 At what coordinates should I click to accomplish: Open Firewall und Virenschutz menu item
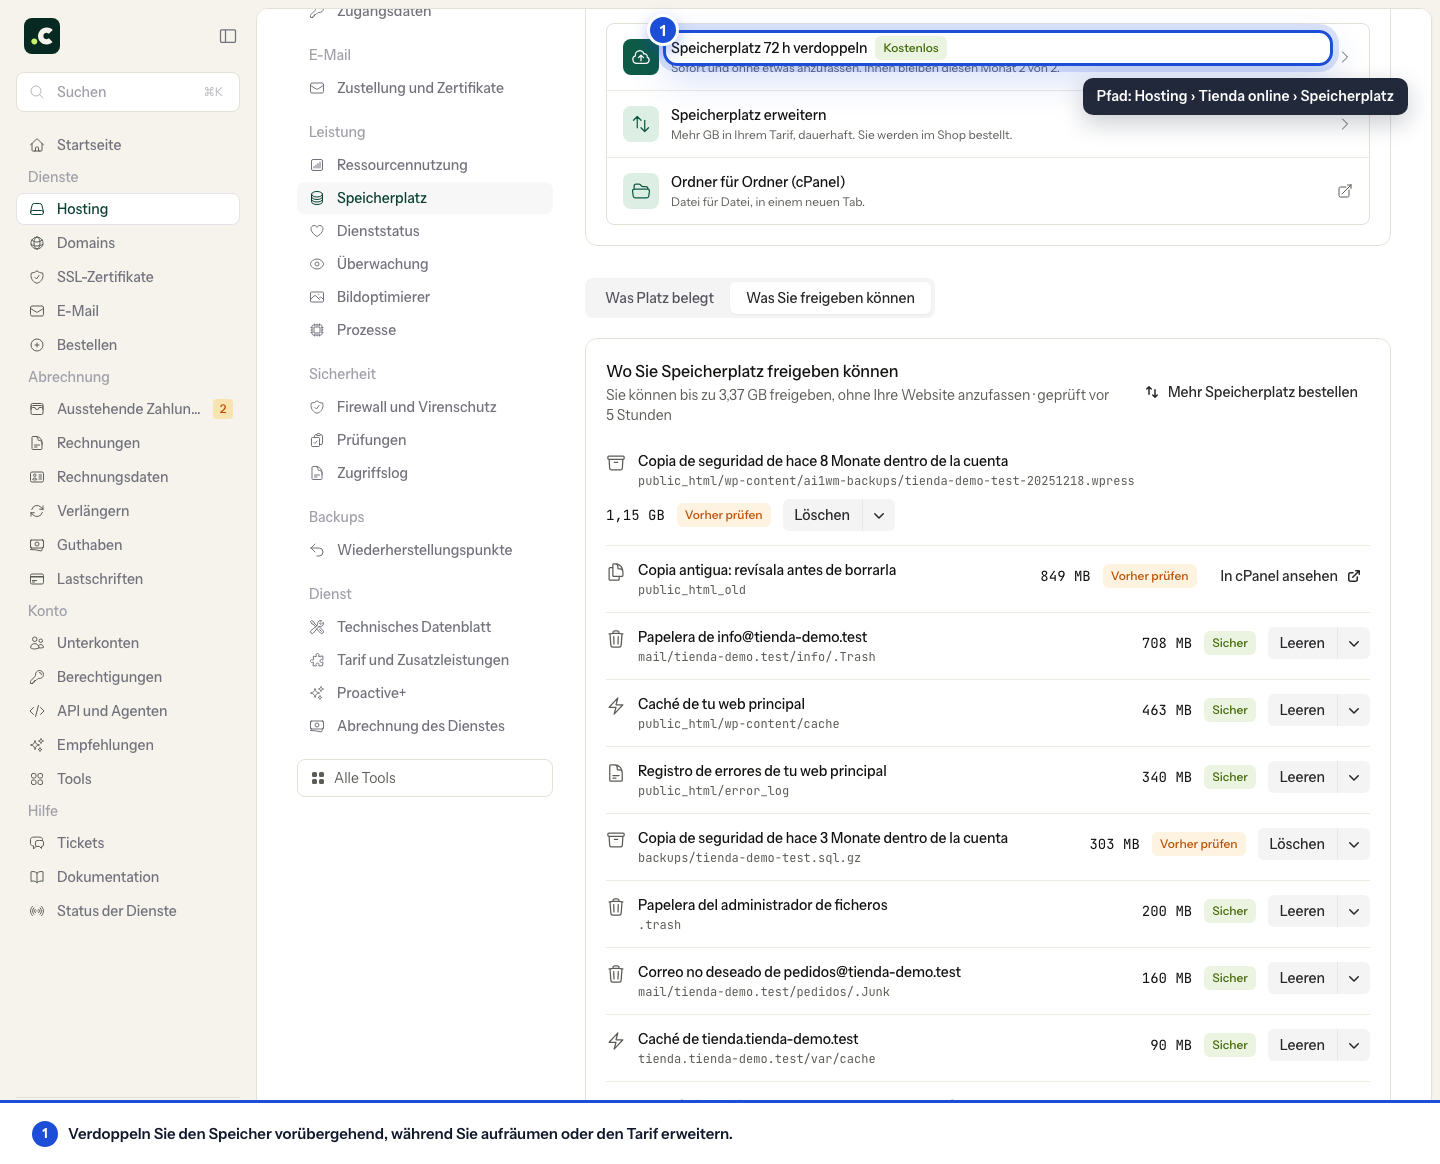pos(425,407)
